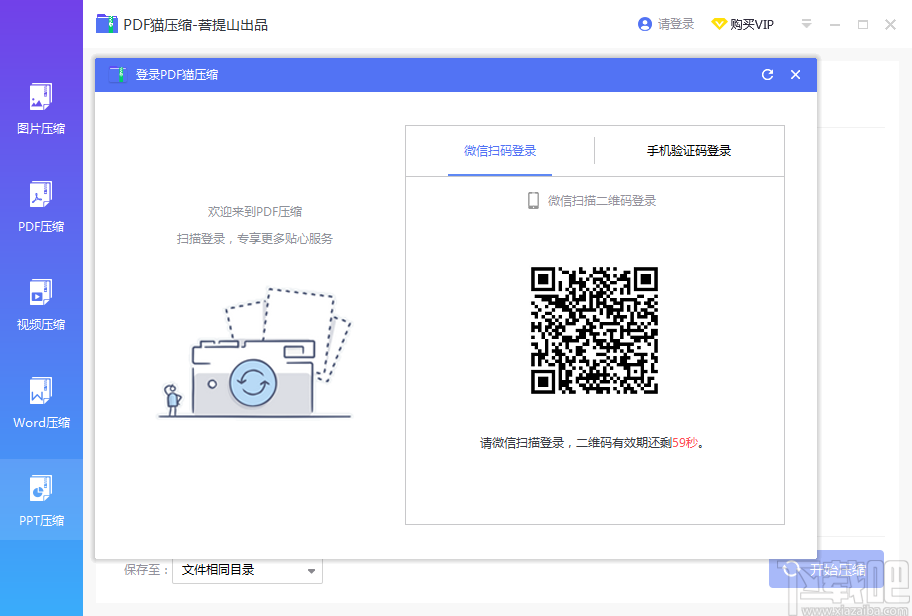The height and width of the screenshot is (616, 912).
Task: Close the 登录PDF猫压缩 dialog
Action: (796, 74)
